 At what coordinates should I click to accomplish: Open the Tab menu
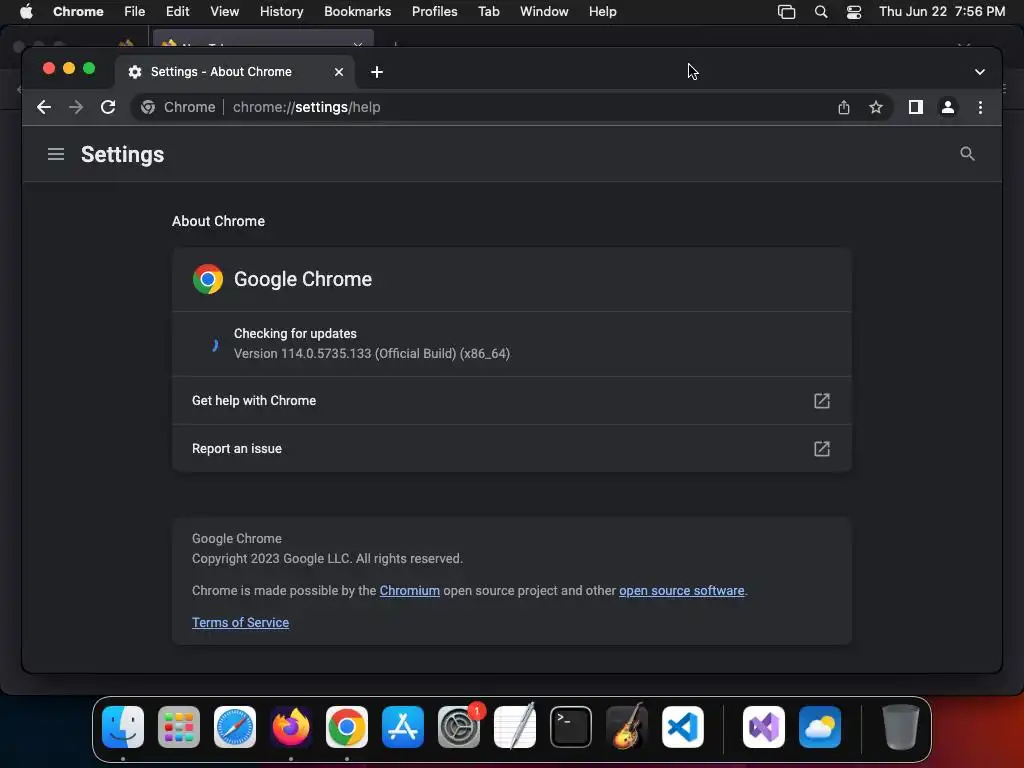point(488,11)
